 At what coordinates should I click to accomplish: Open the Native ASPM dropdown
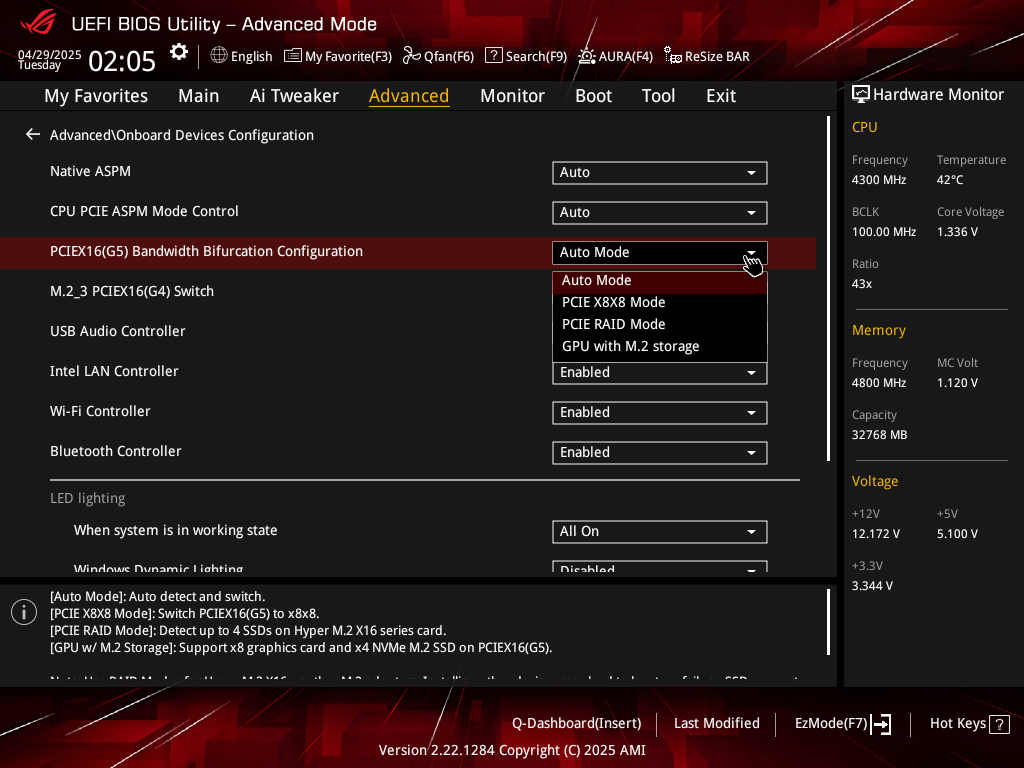click(x=660, y=173)
